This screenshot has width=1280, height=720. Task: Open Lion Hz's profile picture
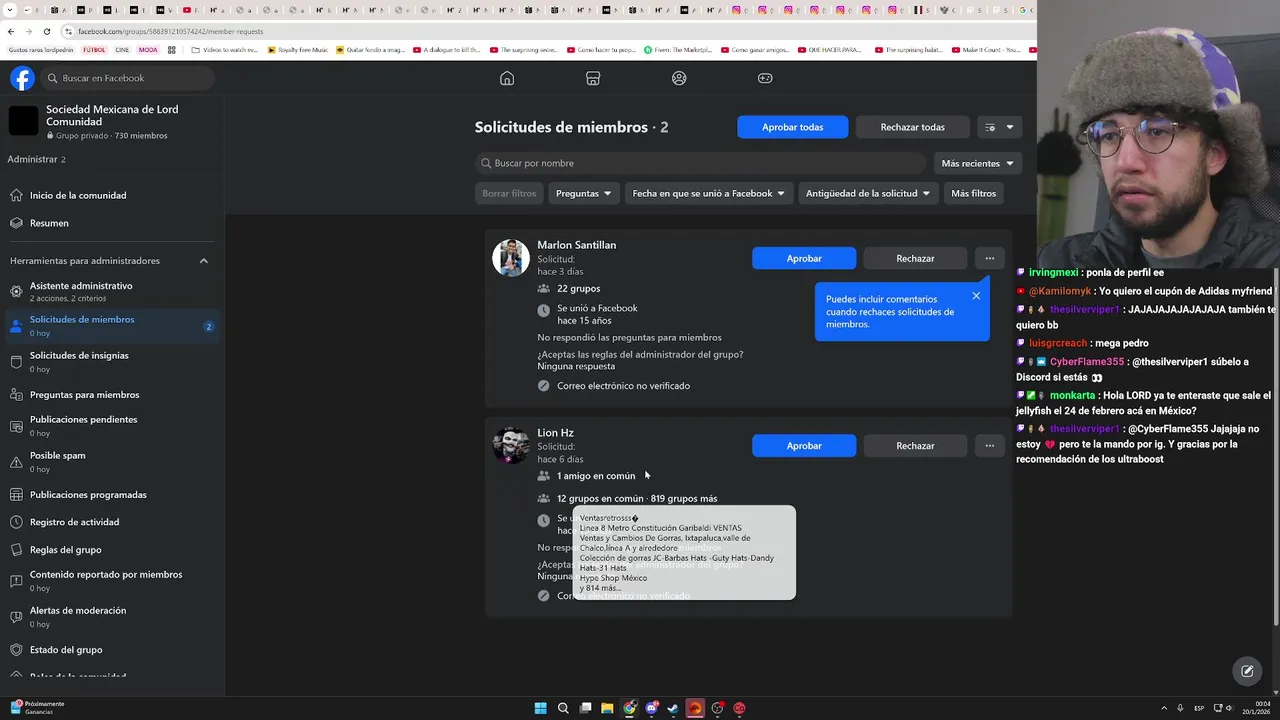click(x=511, y=446)
